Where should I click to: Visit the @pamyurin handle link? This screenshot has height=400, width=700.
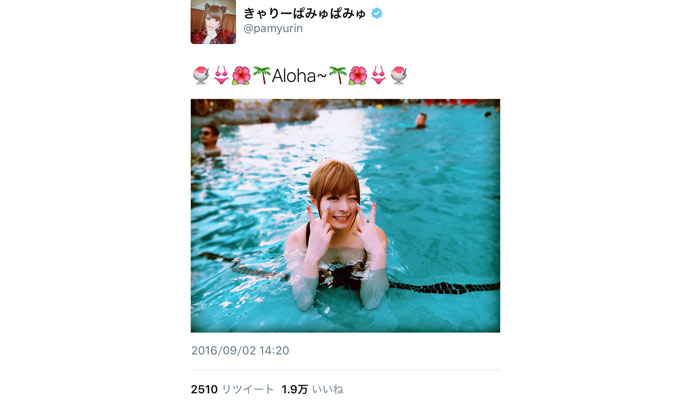pyautogui.click(x=273, y=28)
